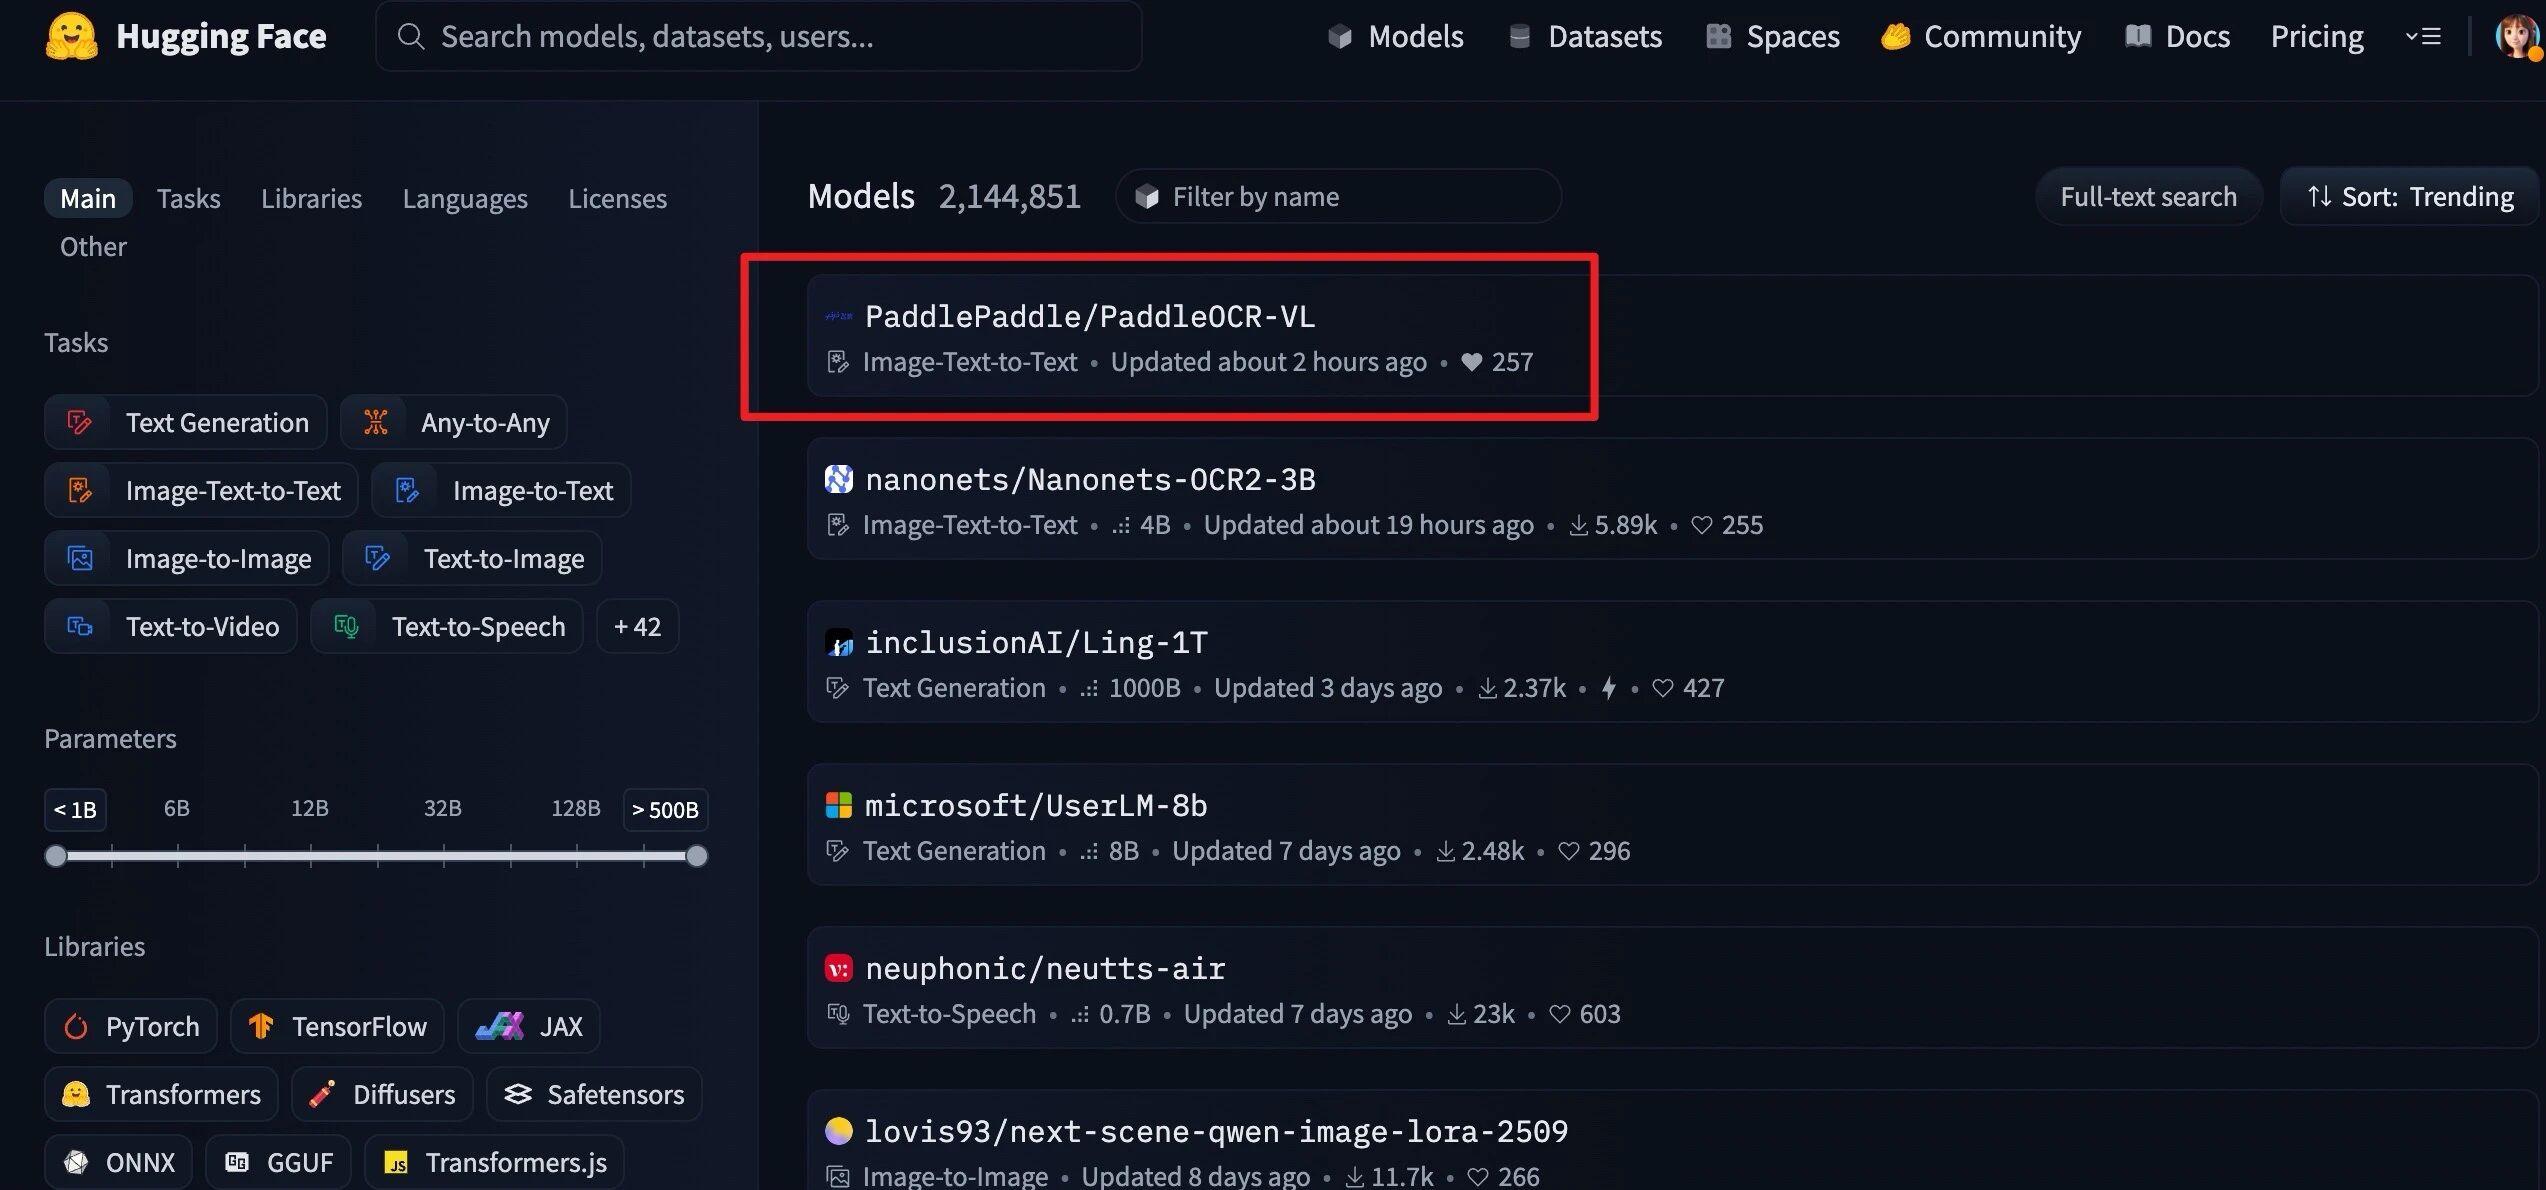The width and height of the screenshot is (2546, 1190).
Task: Click the Hugging Face logo icon
Action: click(x=71, y=36)
